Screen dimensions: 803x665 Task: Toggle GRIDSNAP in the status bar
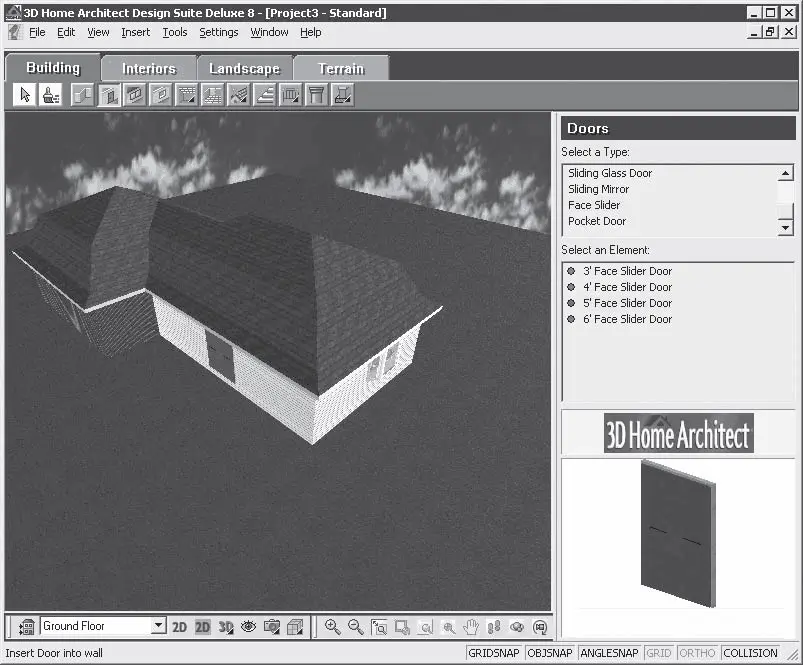click(x=494, y=653)
